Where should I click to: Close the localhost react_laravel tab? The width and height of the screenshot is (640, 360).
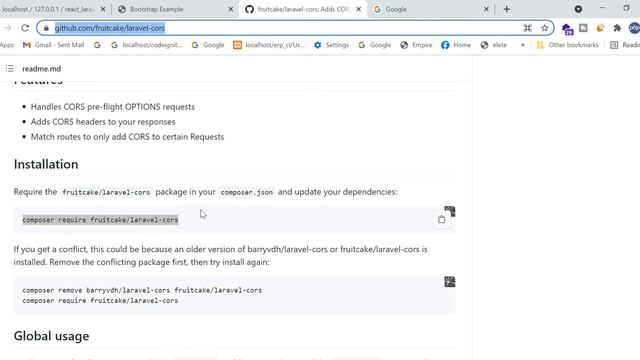103,9
